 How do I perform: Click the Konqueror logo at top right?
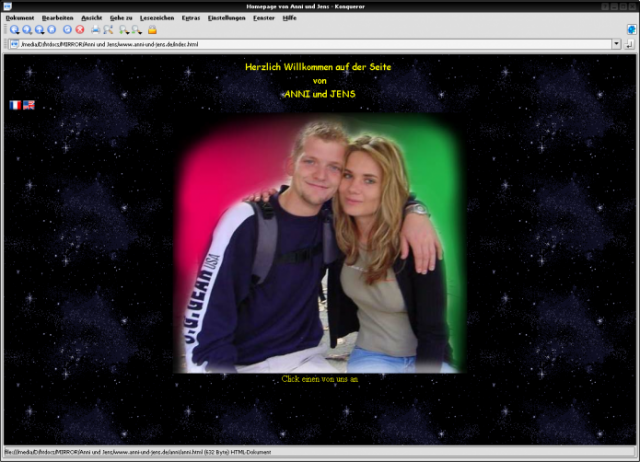[631, 30]
